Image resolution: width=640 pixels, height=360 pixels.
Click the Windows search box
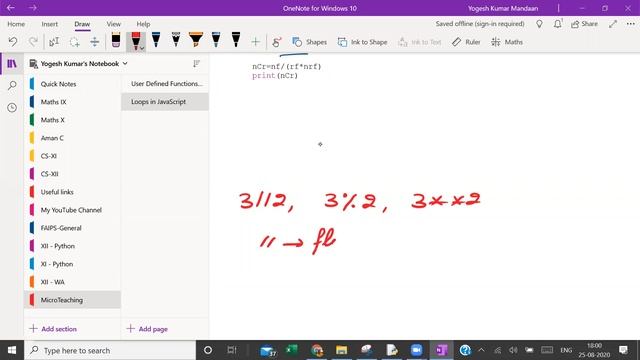[x=110, y=350]
